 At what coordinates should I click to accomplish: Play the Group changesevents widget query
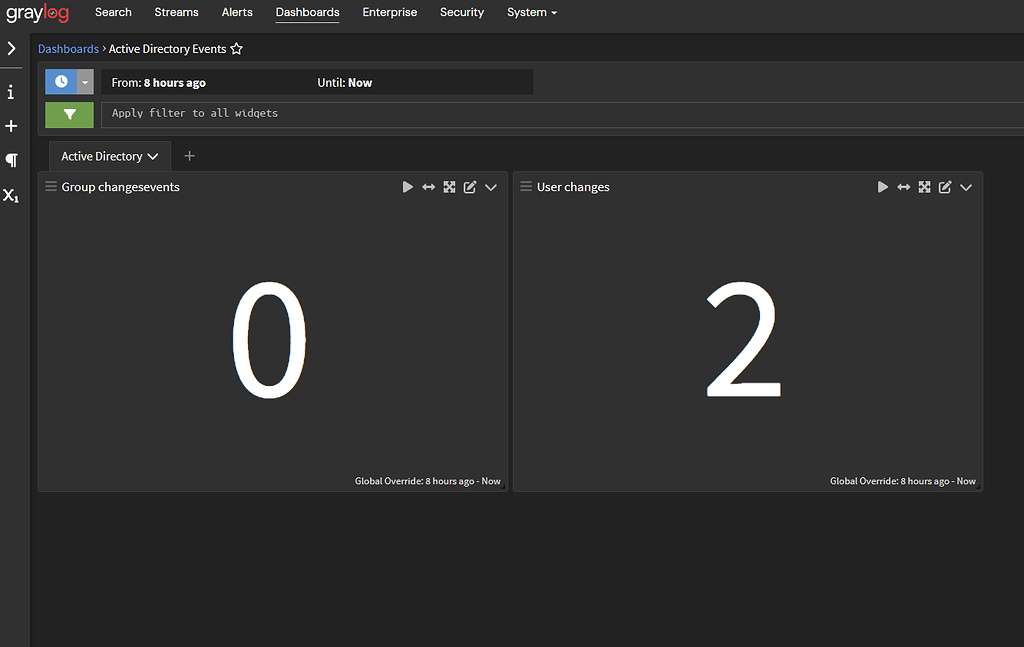click(x=408, y=186)
